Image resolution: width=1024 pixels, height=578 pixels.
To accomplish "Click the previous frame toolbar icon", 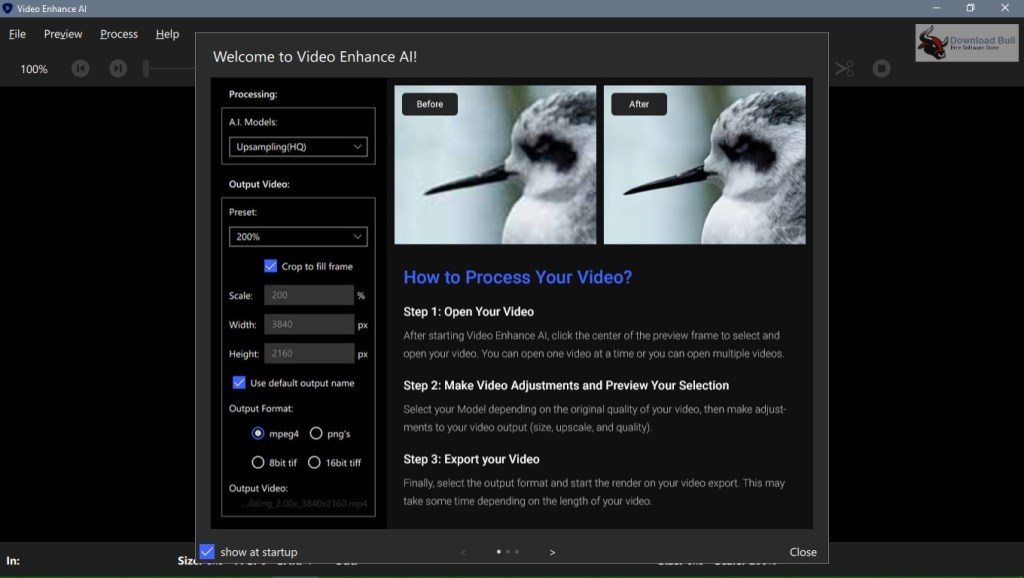I will (x=80, y=69).
